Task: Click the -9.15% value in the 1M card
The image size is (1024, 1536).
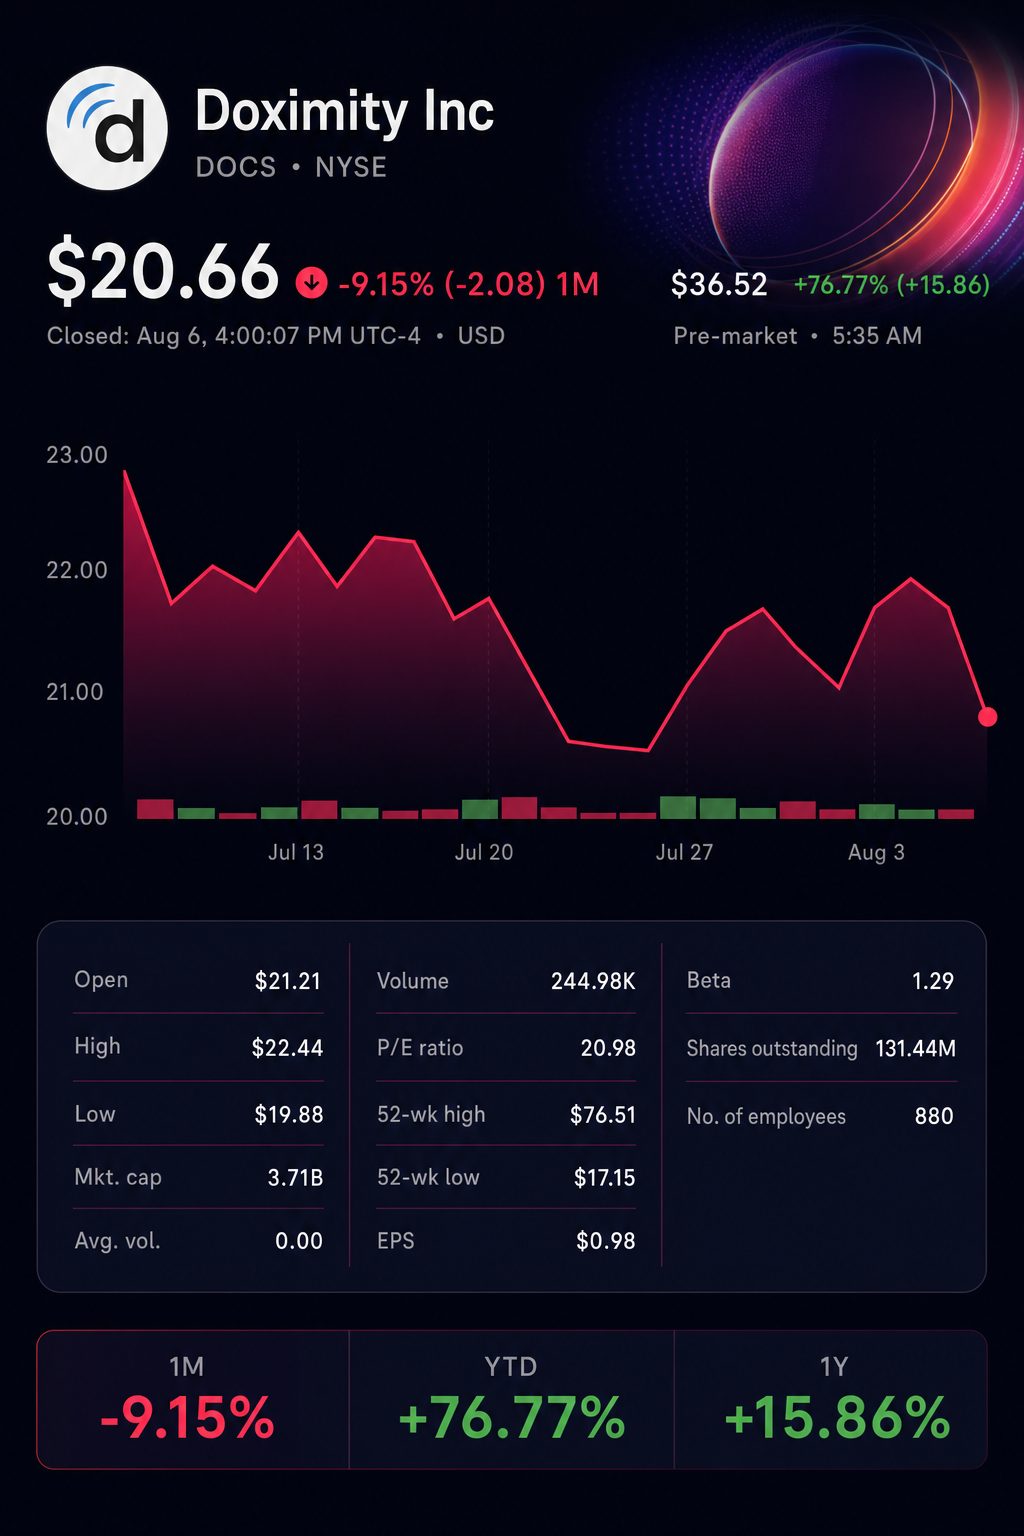Action: tap(187, 1418)
